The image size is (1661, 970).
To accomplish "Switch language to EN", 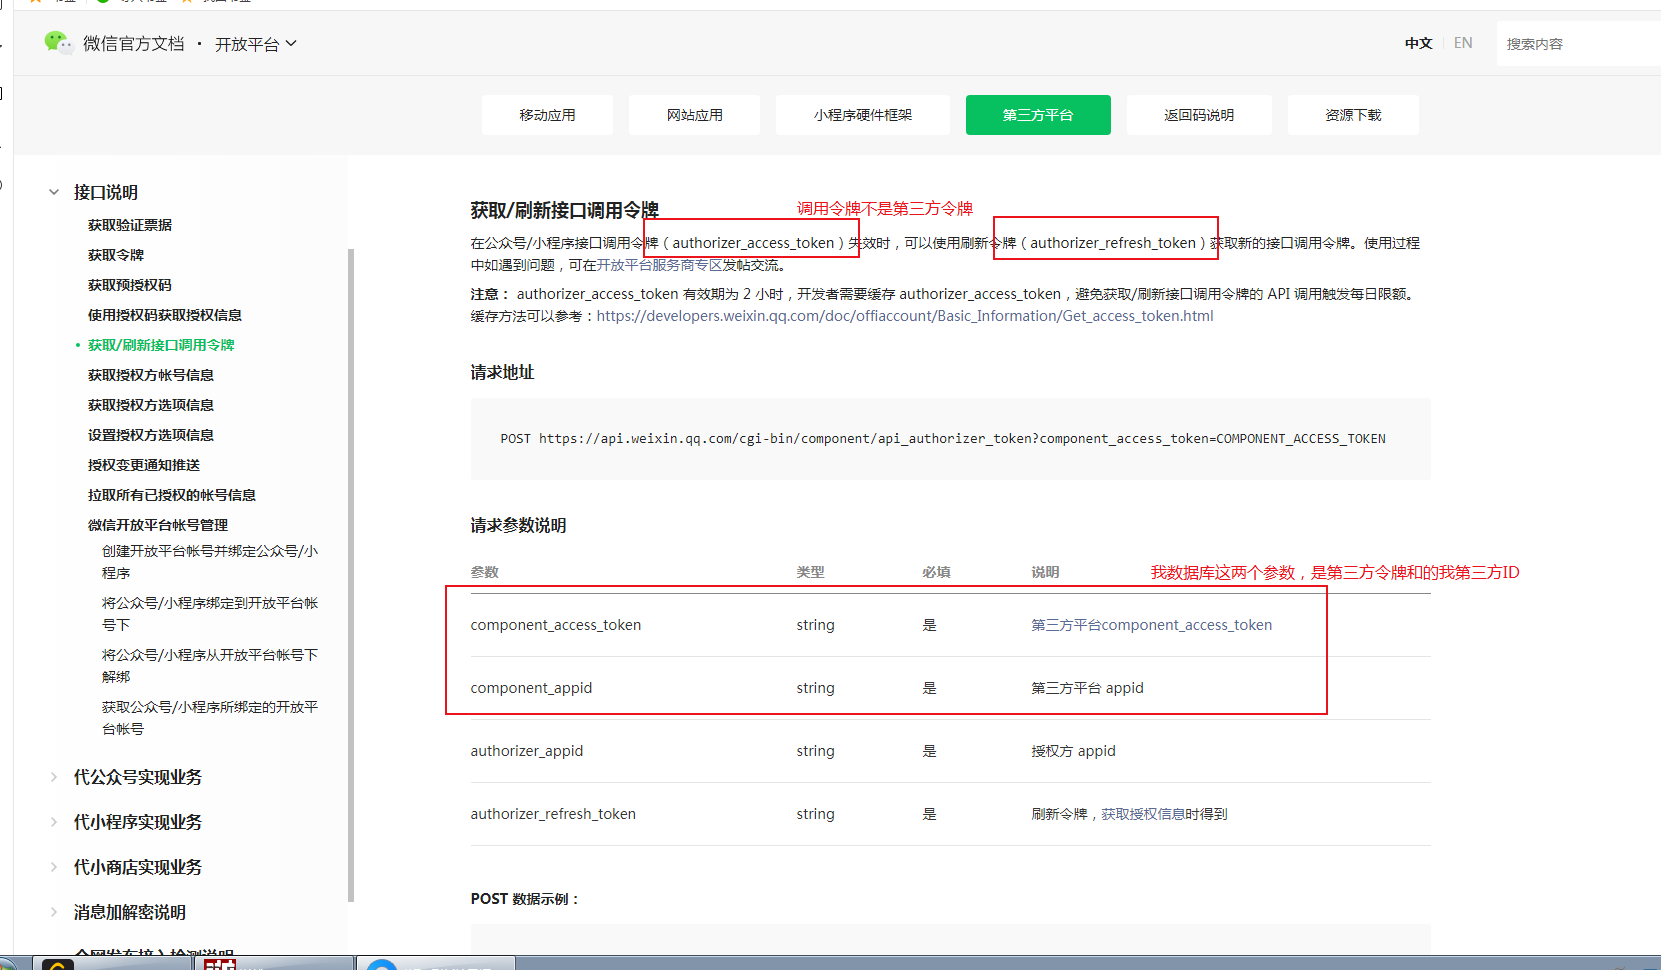I will coord(1463,43).
